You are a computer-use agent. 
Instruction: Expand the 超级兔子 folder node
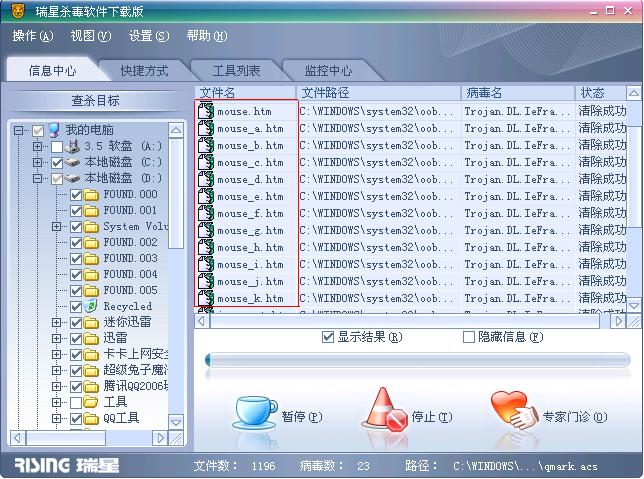(x=57, y=370)
